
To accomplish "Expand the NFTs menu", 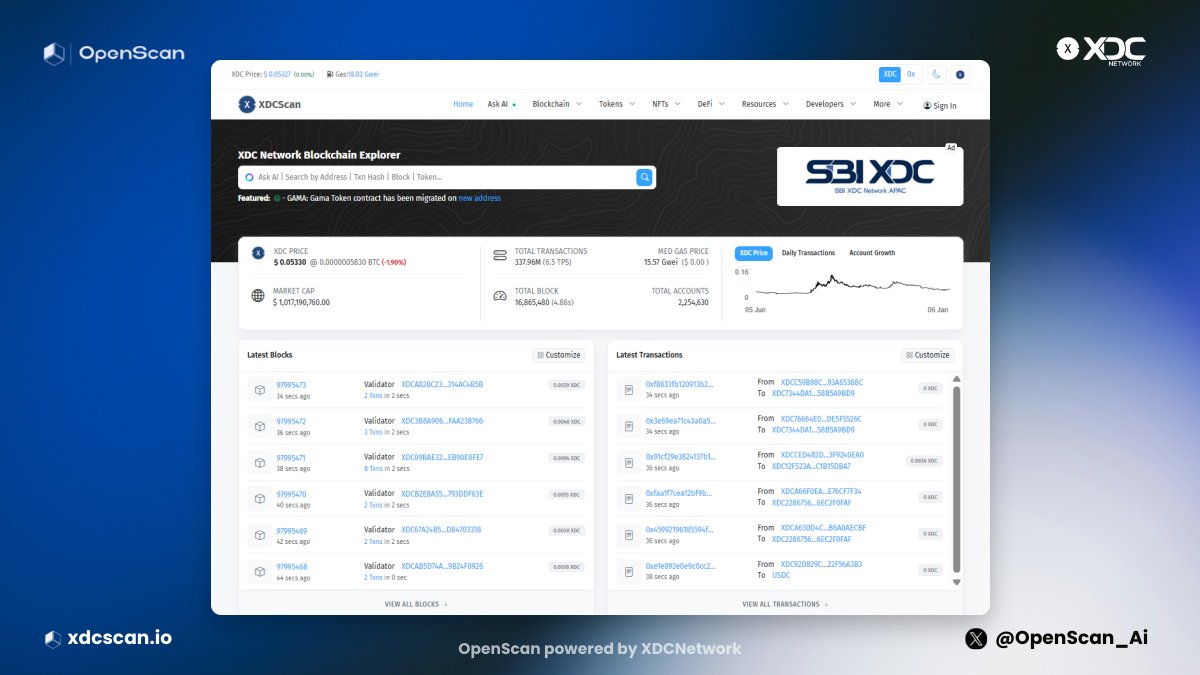I will (666, 104).
